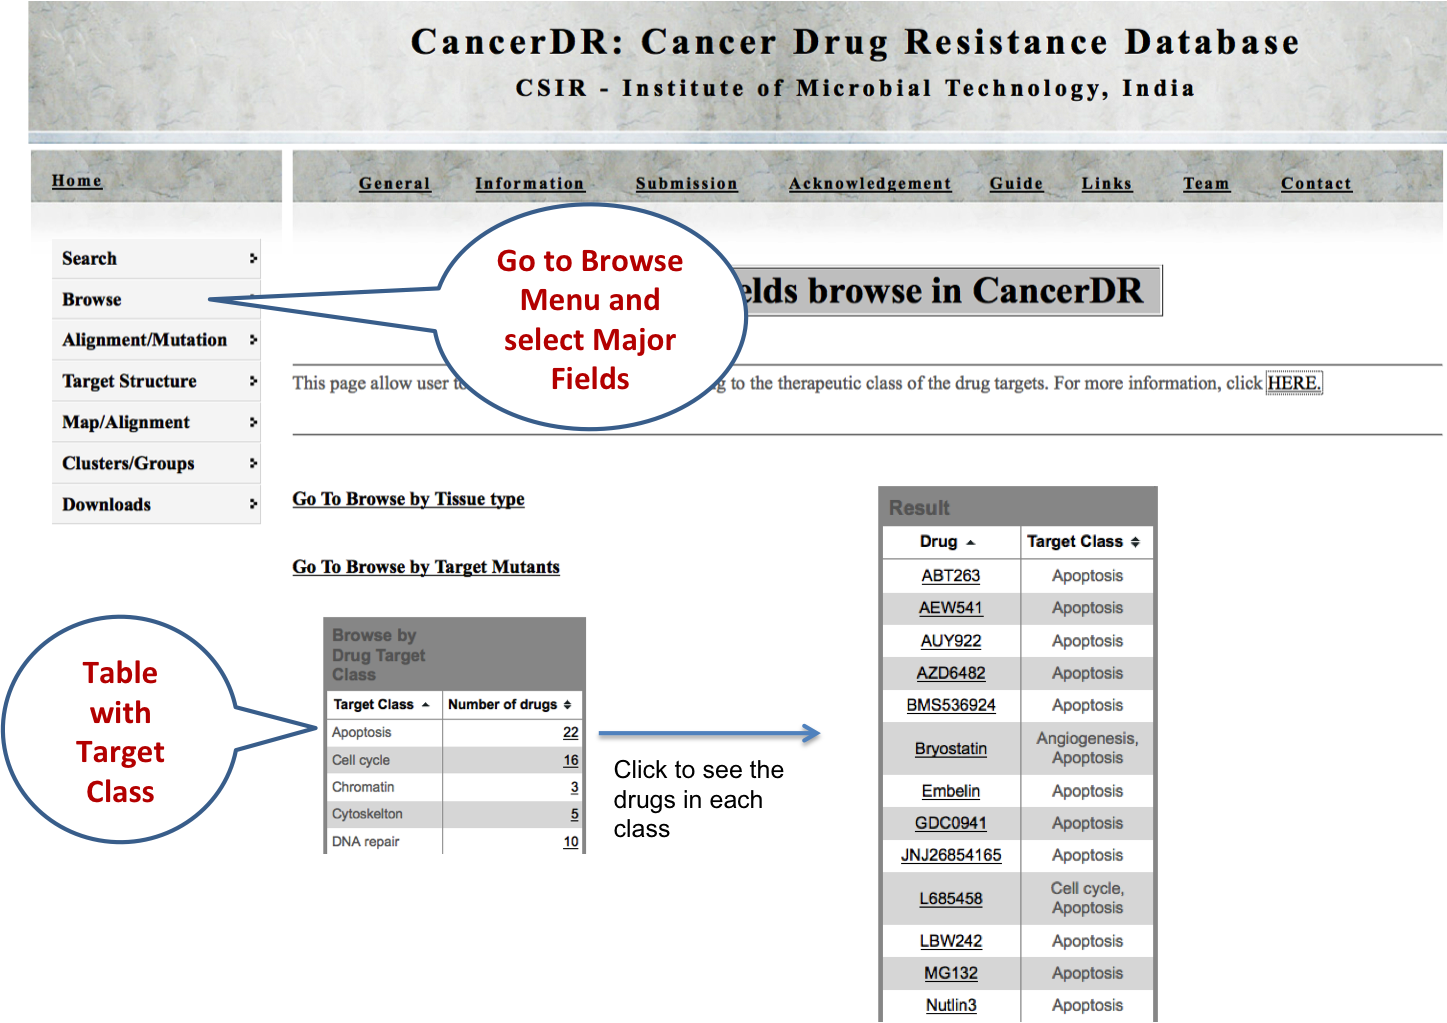Expand the Search sidebar menu arrow
This screenshot has width=1447, height=1023.
click(x=253, y=258)
